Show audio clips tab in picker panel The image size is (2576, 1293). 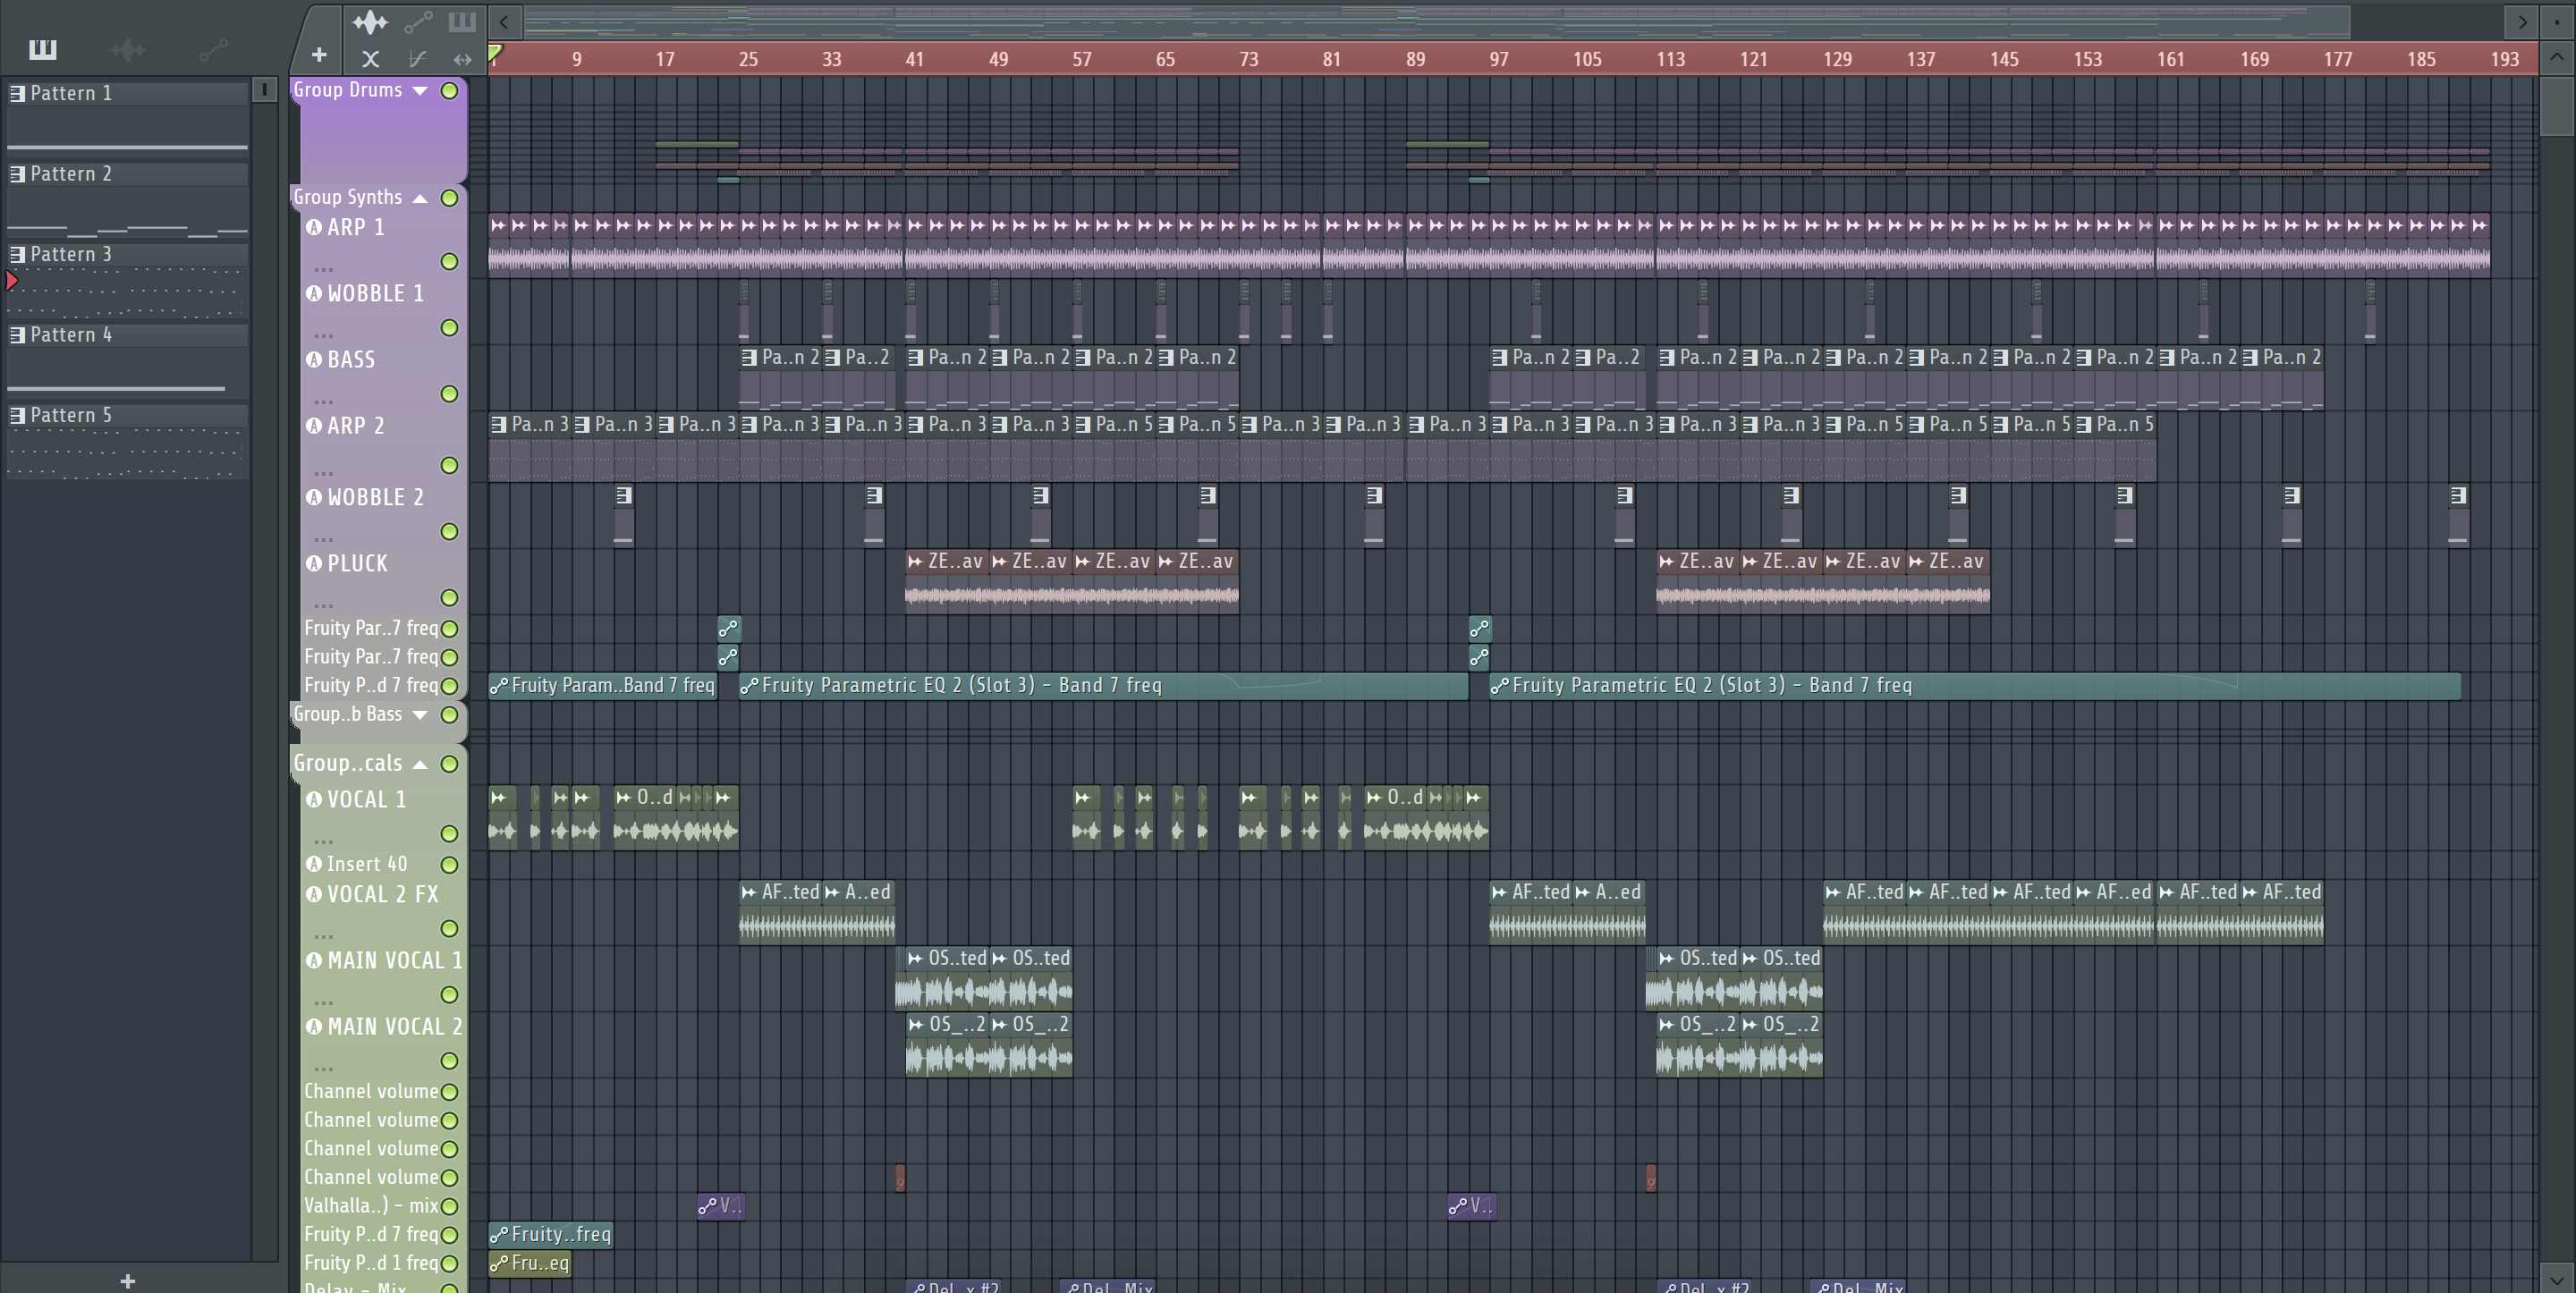(x=128, y=49)
